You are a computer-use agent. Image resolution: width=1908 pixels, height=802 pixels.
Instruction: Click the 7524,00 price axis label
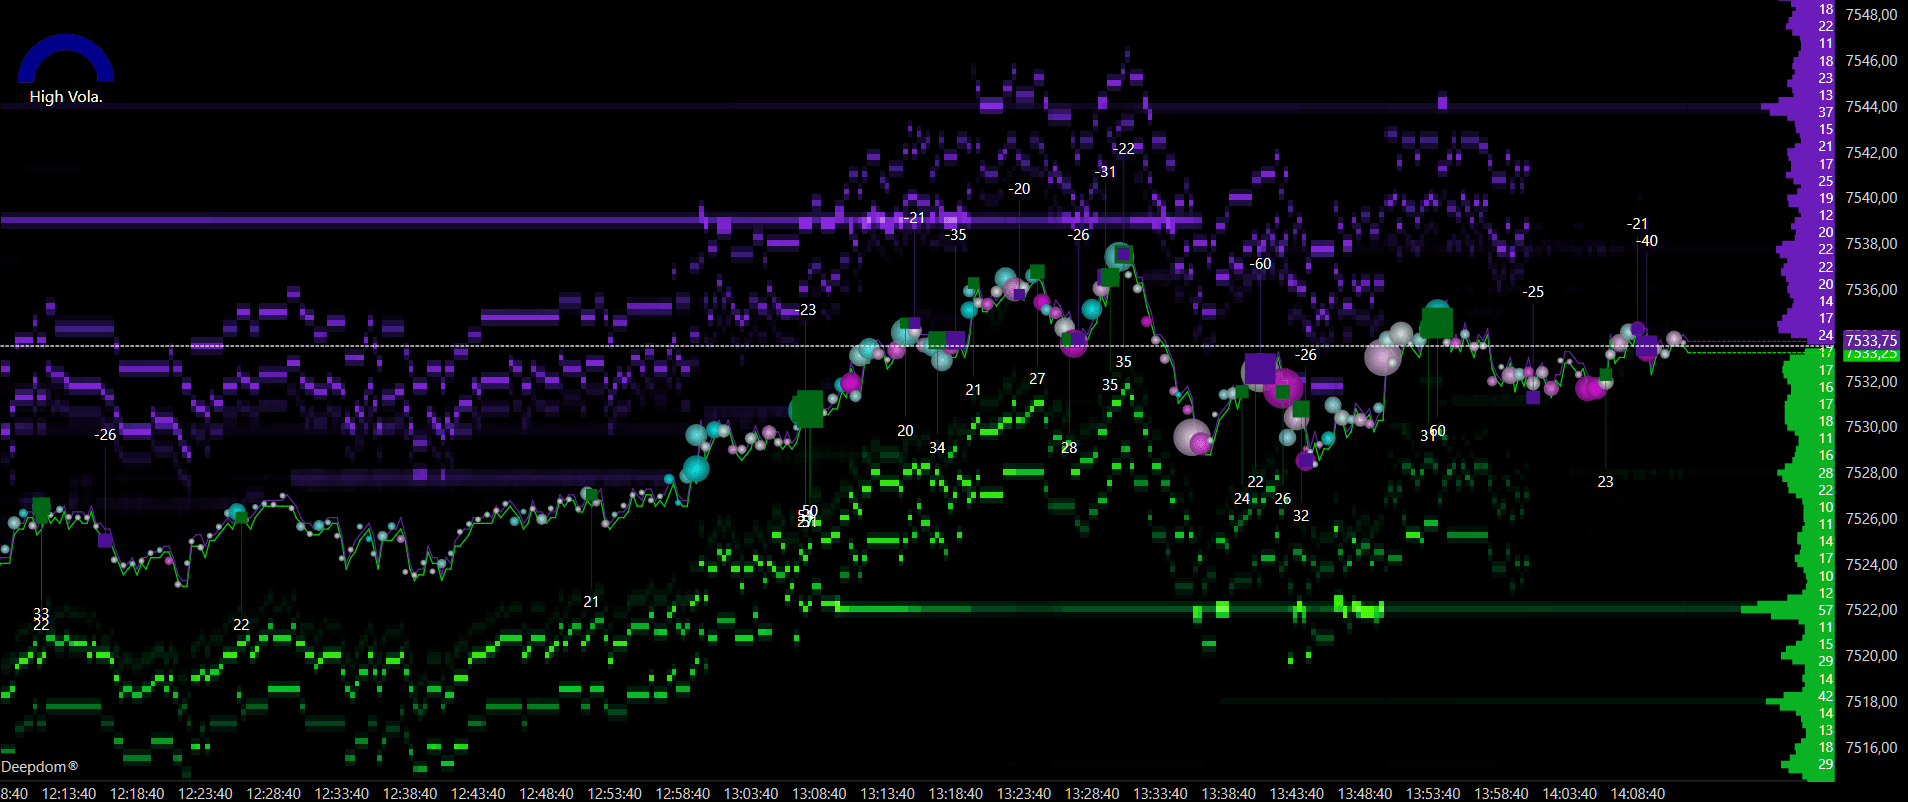coord(1871,565)
